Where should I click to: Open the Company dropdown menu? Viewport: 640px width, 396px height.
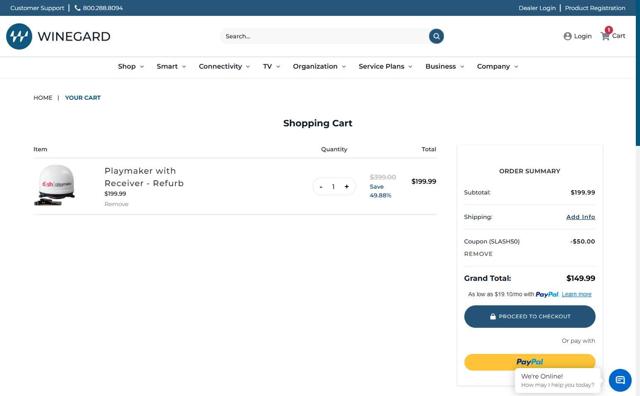point(497,66)
